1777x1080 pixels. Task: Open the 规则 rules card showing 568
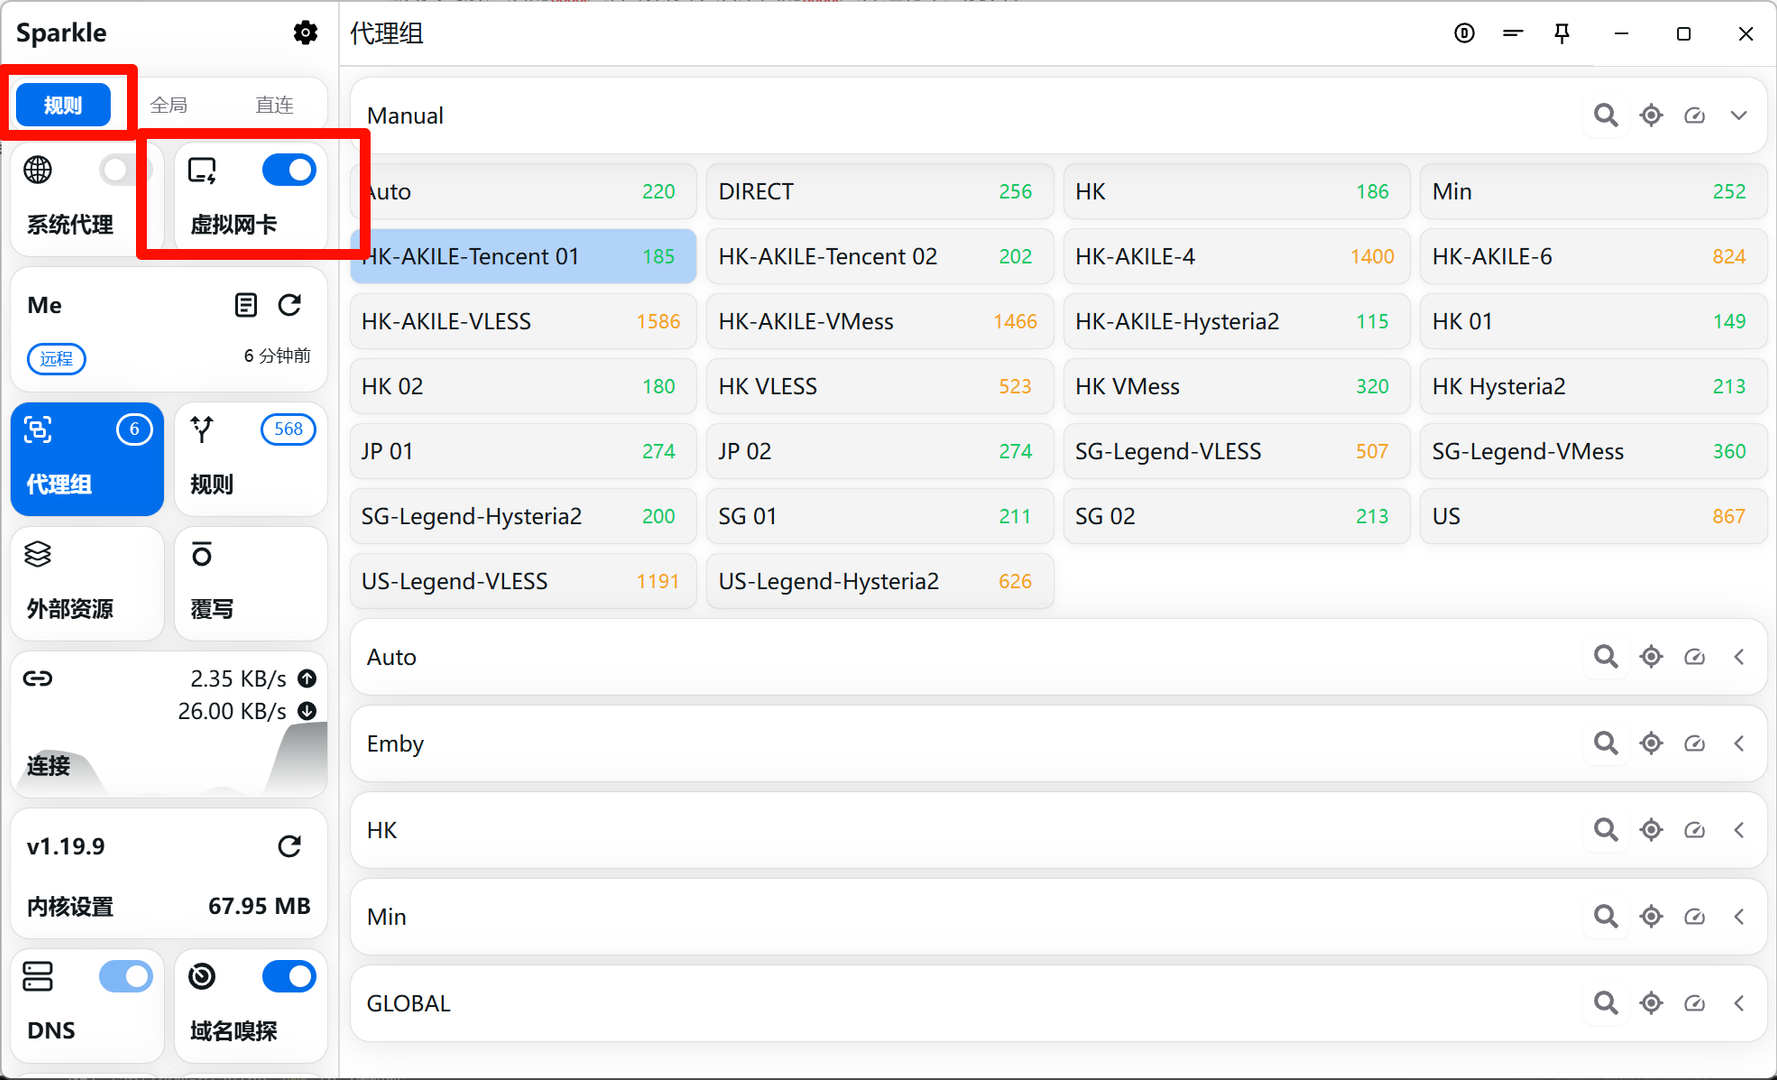click(x=251, y=459)
